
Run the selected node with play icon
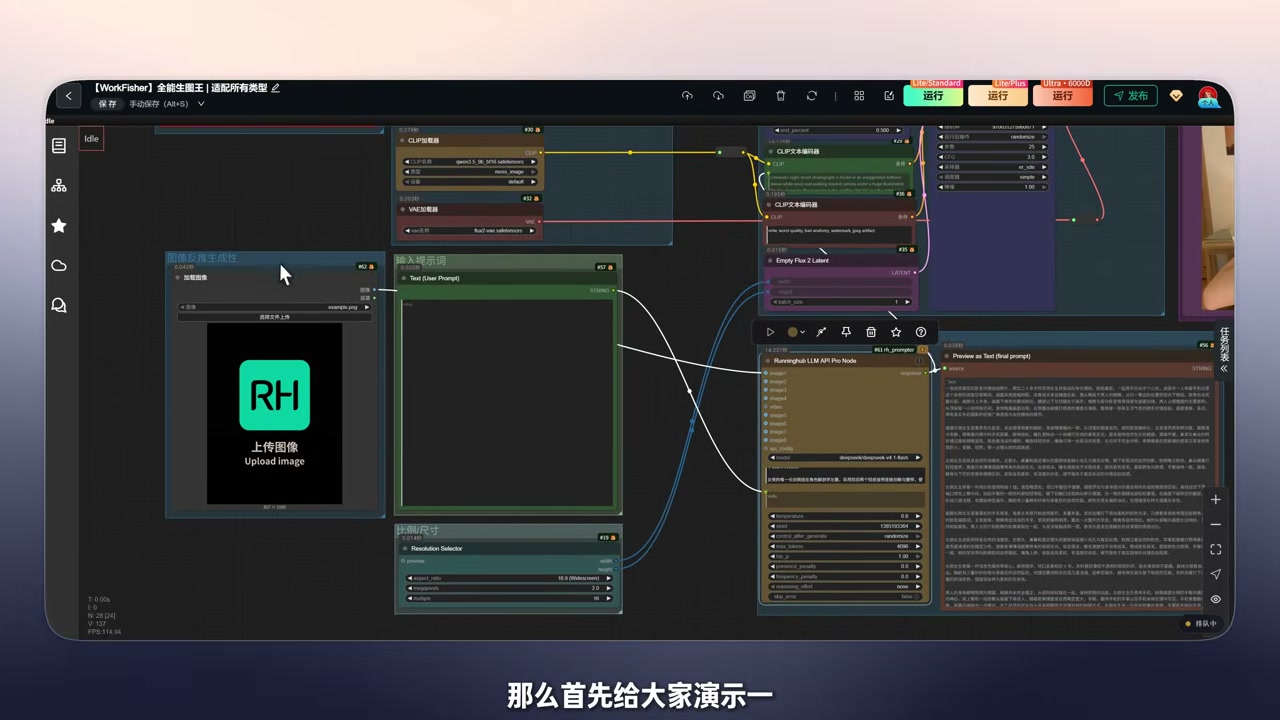[x=770, y=332]
